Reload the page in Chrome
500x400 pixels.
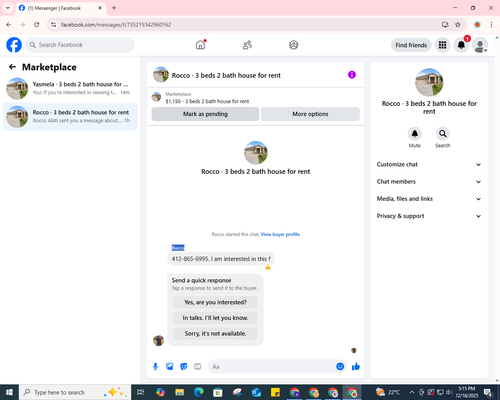[x=37, y=25]
